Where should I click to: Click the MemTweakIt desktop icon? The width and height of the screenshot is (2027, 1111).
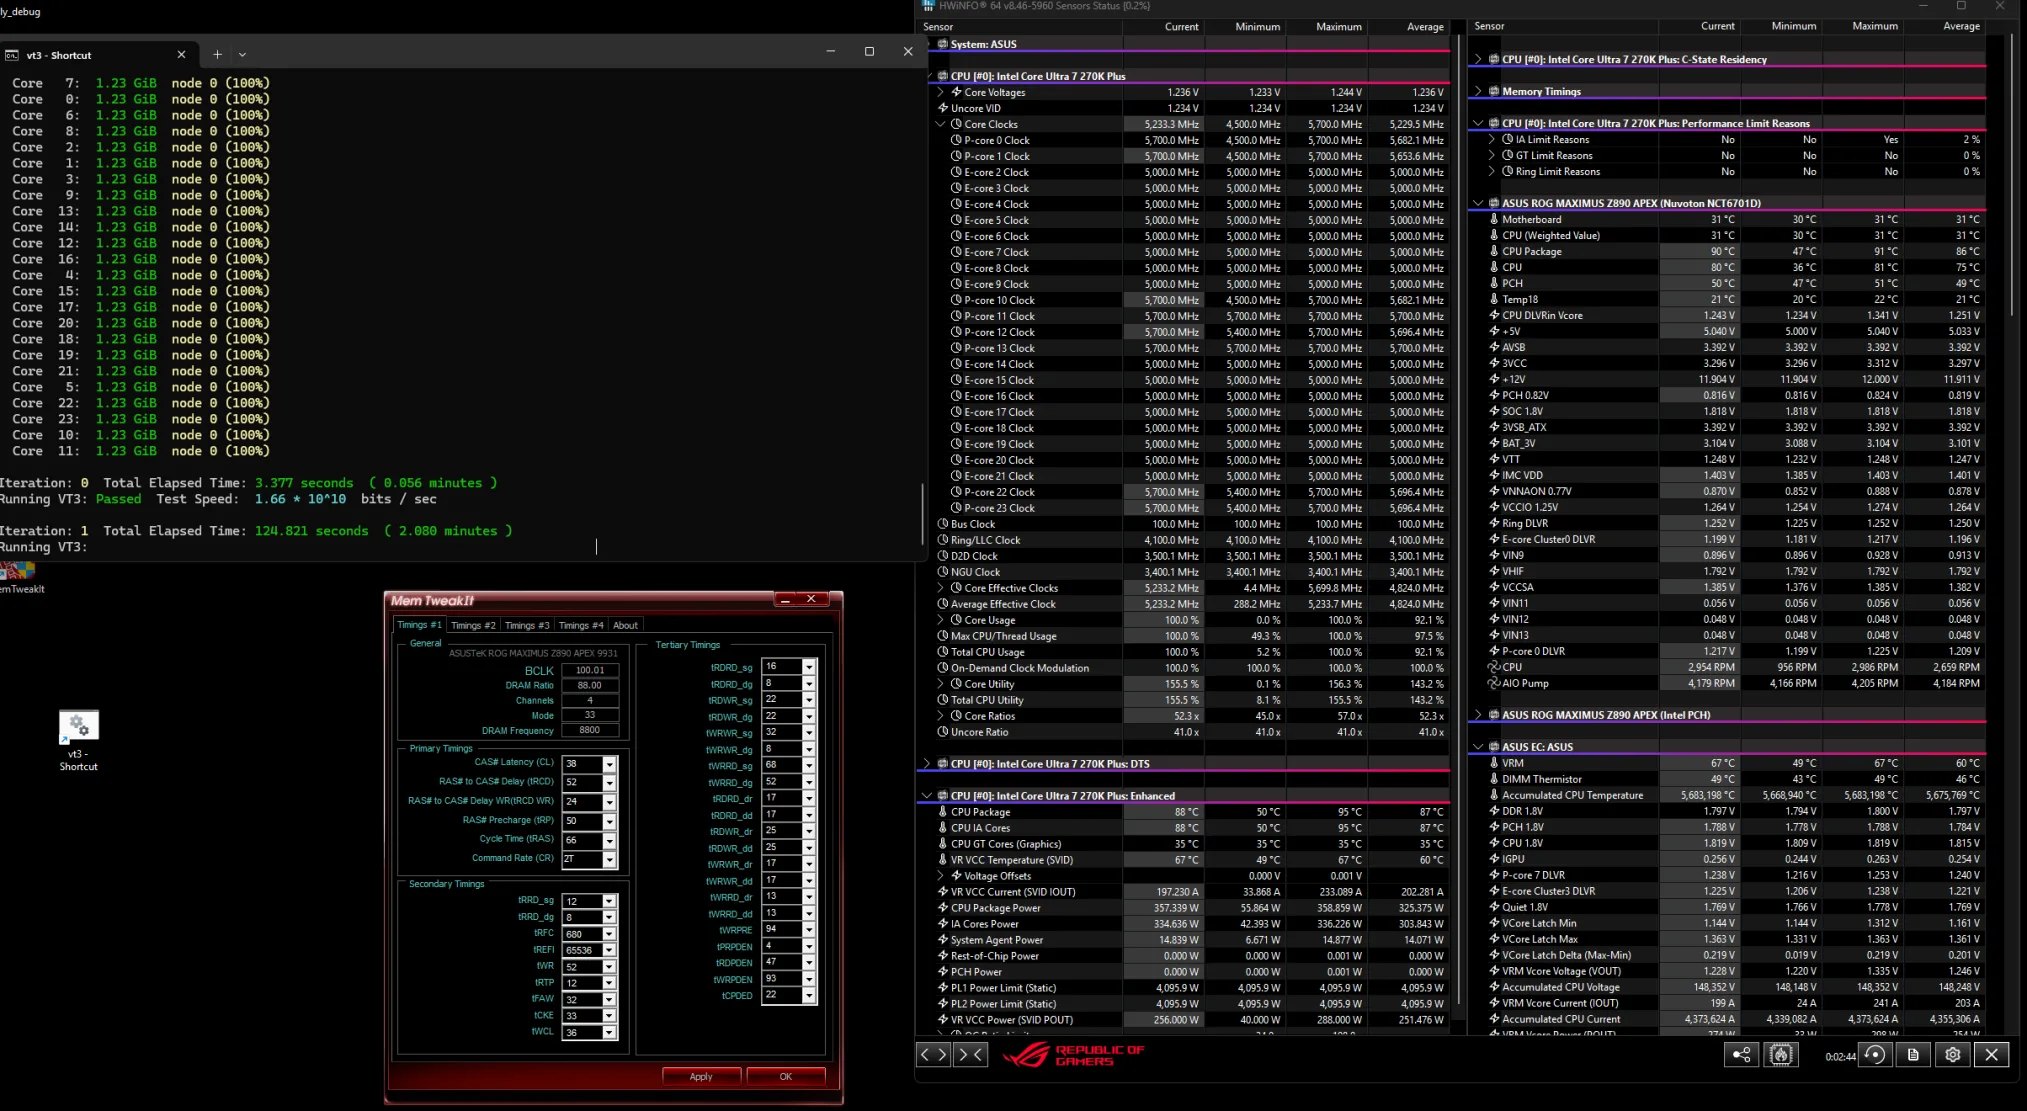pyautogui.click(x=18, y=578)
